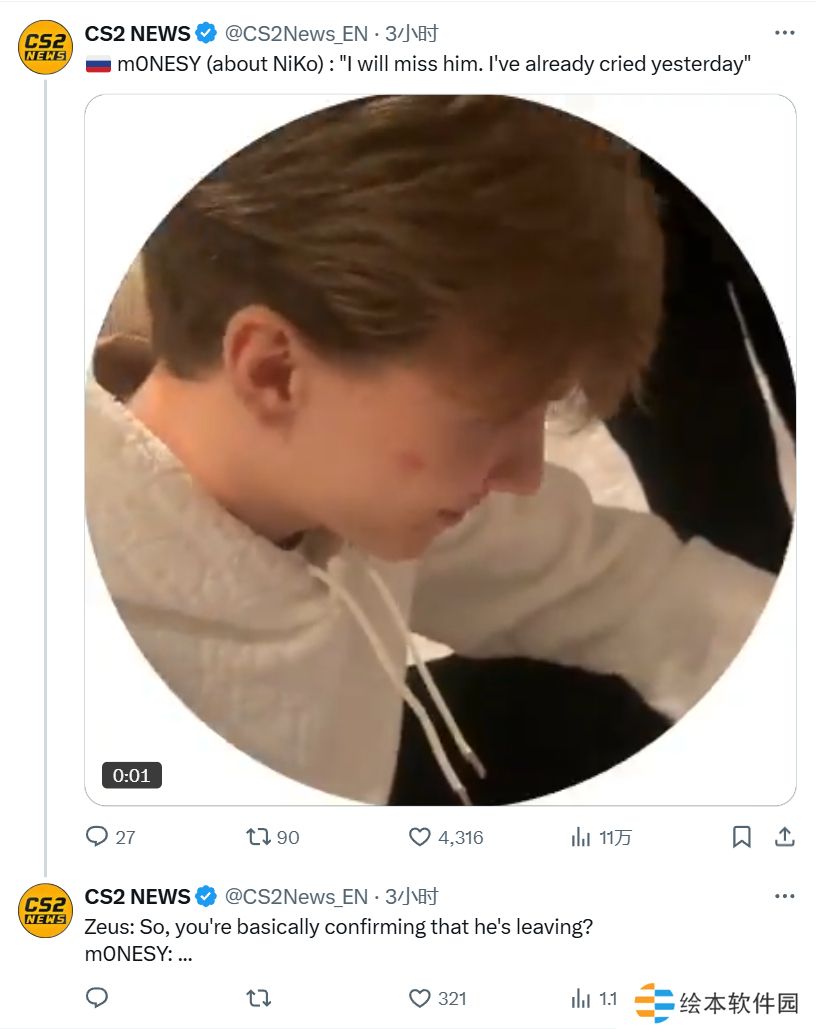
Task: Open the first tweet's 3小时 timestamp
Action: [x=412, y=33]
